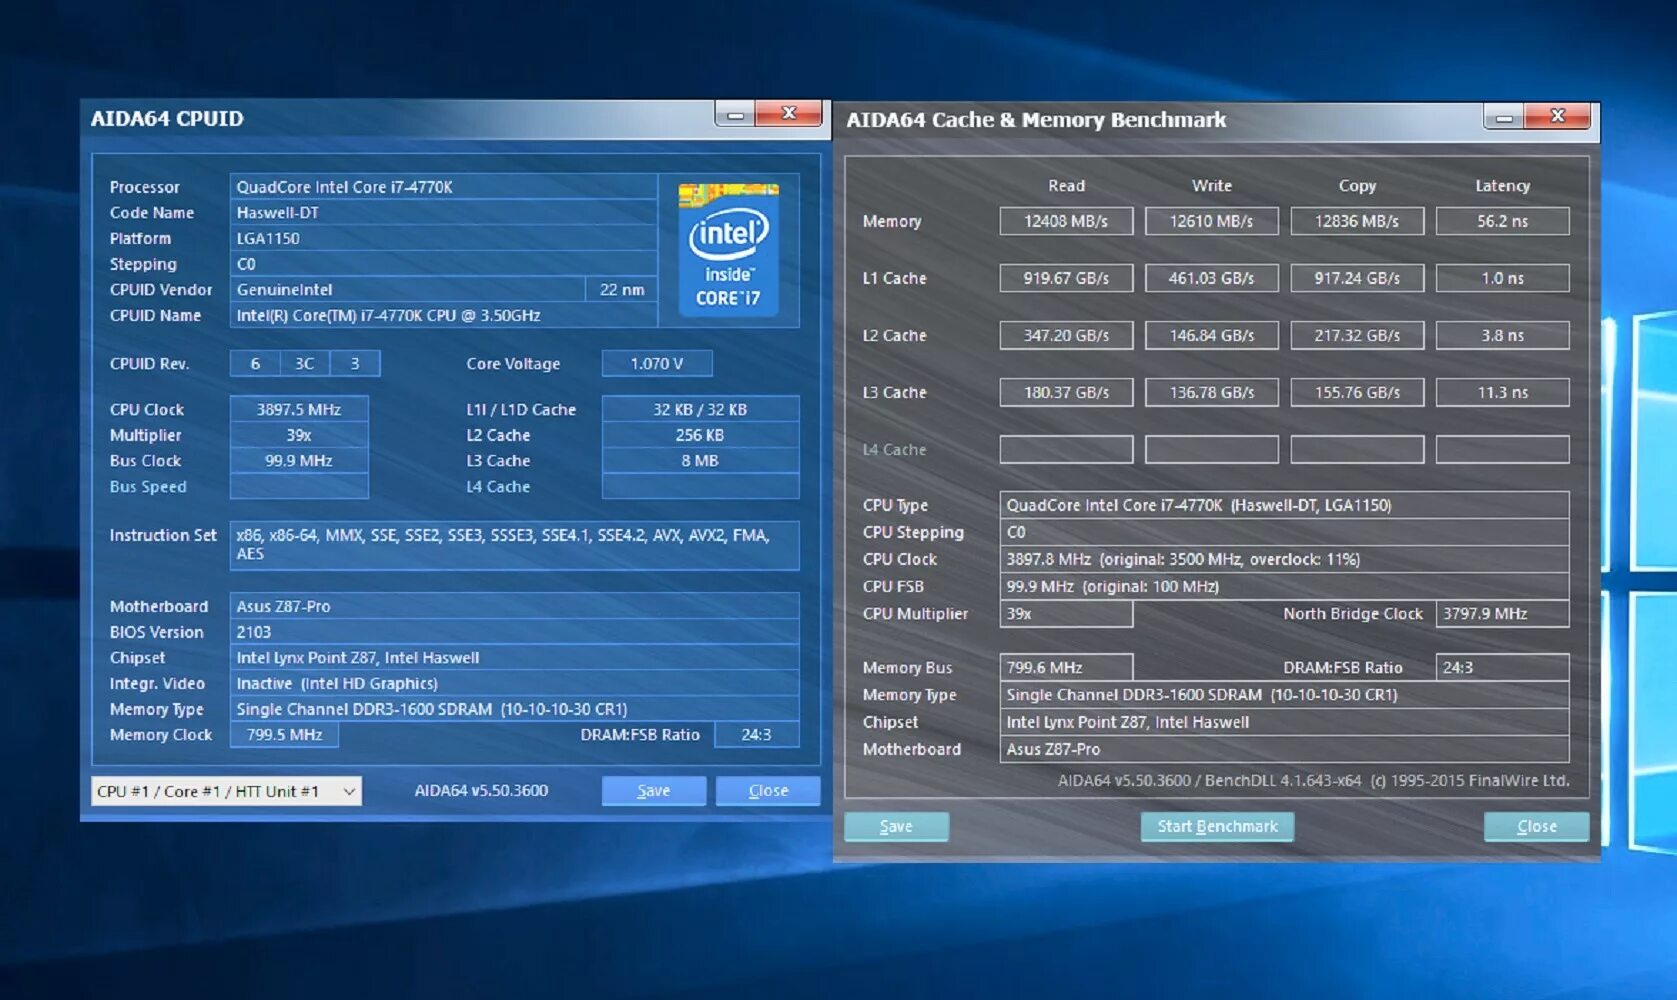Screen dimensions: 1677x1000
Task: Click the CPU Type field in Benchmark window
Action: coord(1284,505)
